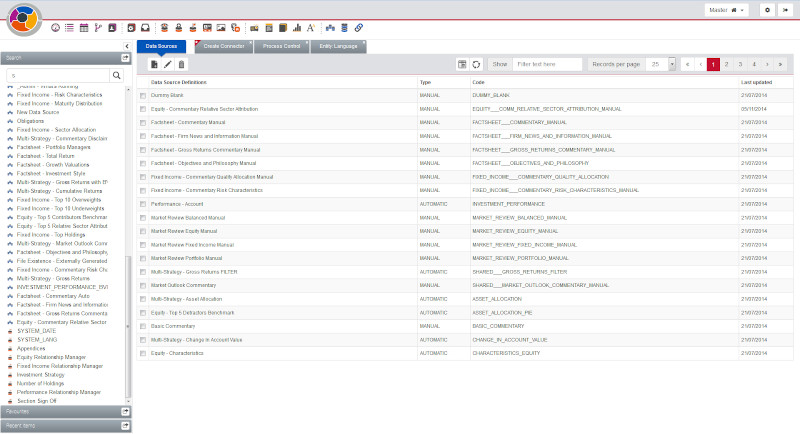Check the Market Outlook Commentary row checkbox
This screenshot has width=800, height=434.
(143, 286)
